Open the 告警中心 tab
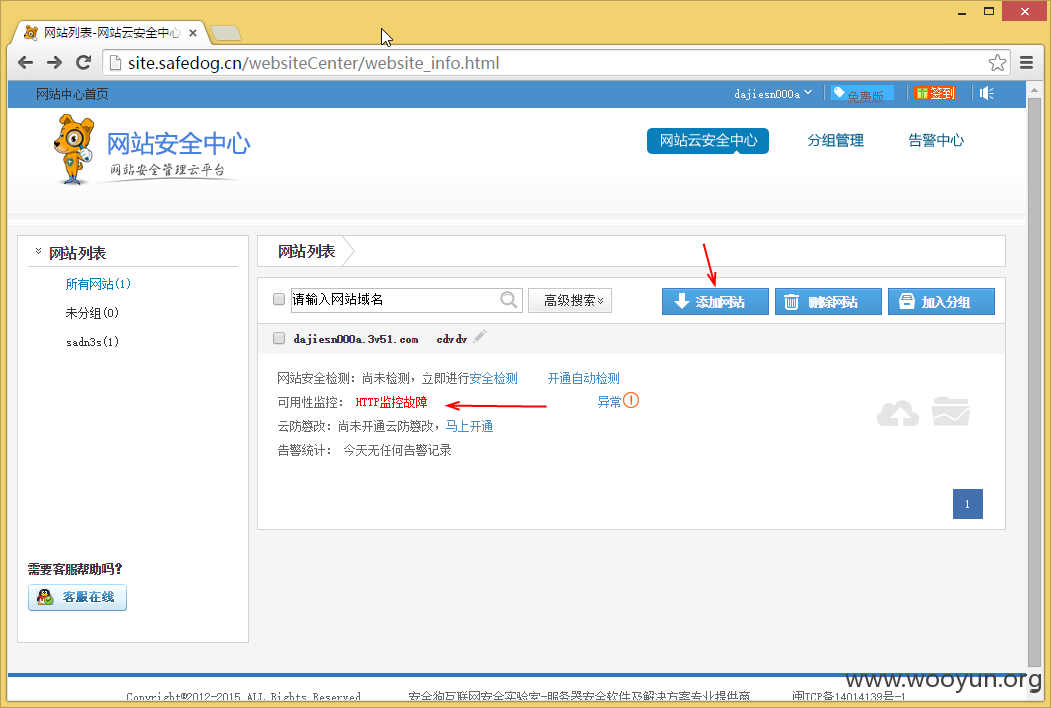Screen dimensions: 1051x708 tap(936, 141)
